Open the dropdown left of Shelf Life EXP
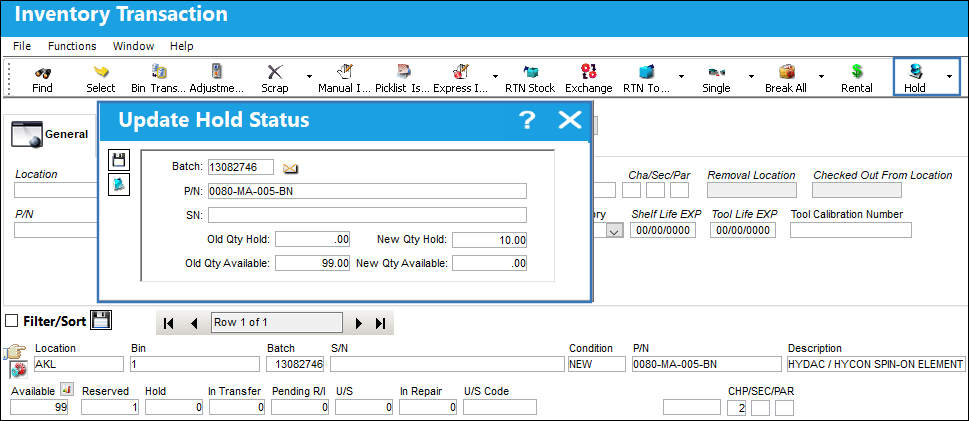969x421 pixels. (614, 231)
